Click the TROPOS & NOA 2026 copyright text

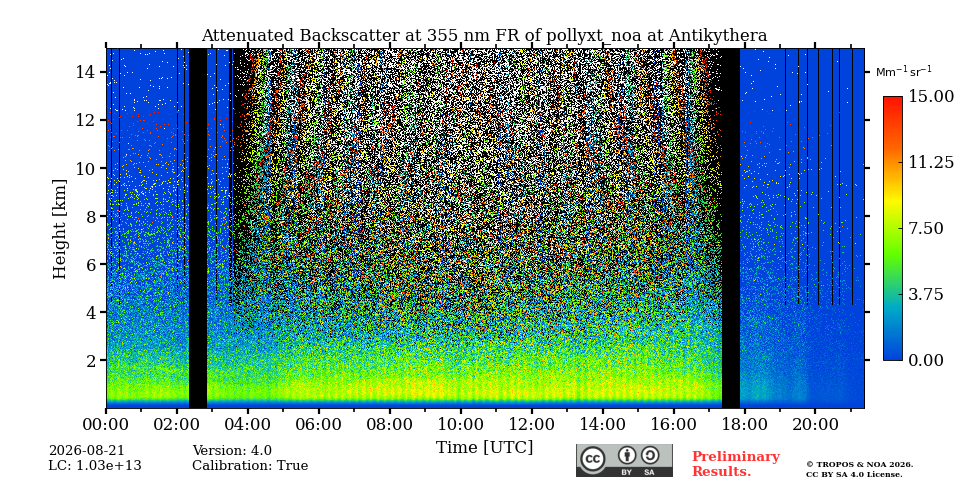point(860,465)
